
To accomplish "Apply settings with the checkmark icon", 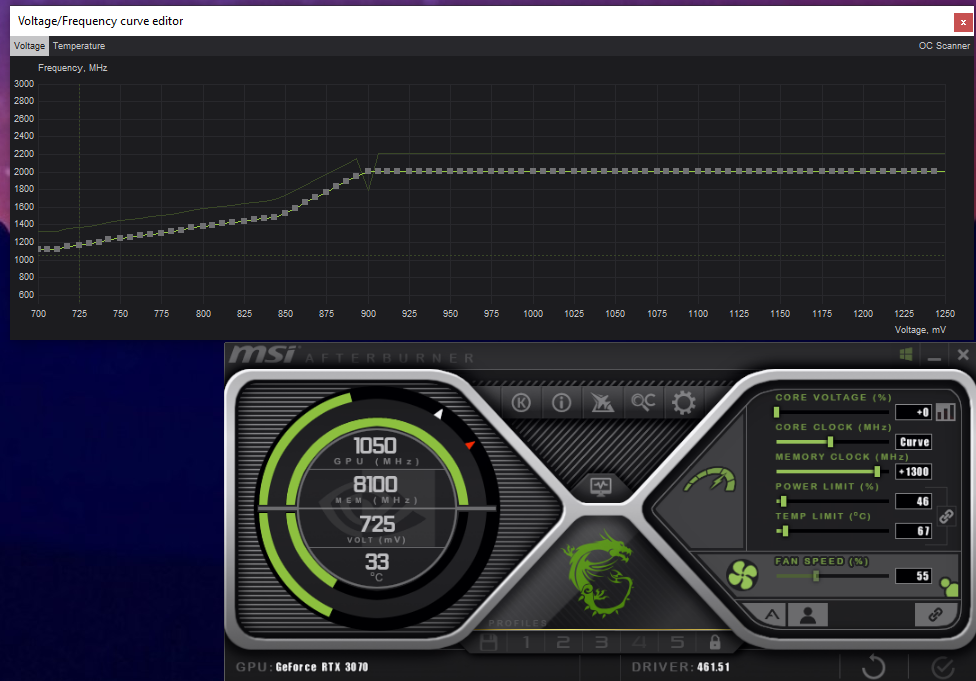I will pos(942,667).
